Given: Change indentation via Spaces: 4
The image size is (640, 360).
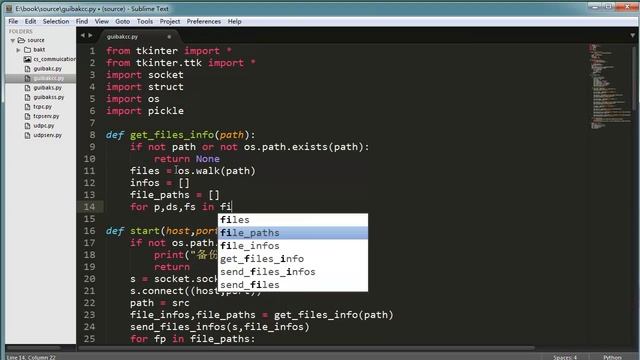Looking at the screenshot, I should [565, 357].
